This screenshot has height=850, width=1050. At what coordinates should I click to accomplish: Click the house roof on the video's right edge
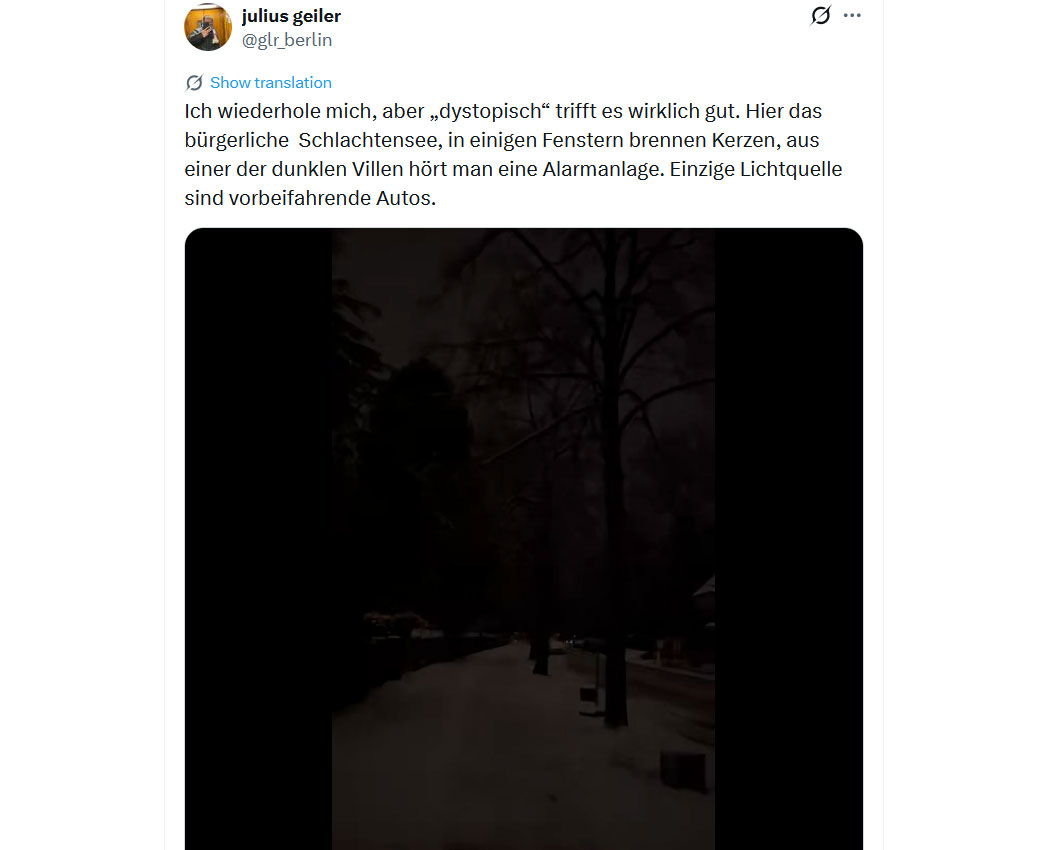coord(704,588)
